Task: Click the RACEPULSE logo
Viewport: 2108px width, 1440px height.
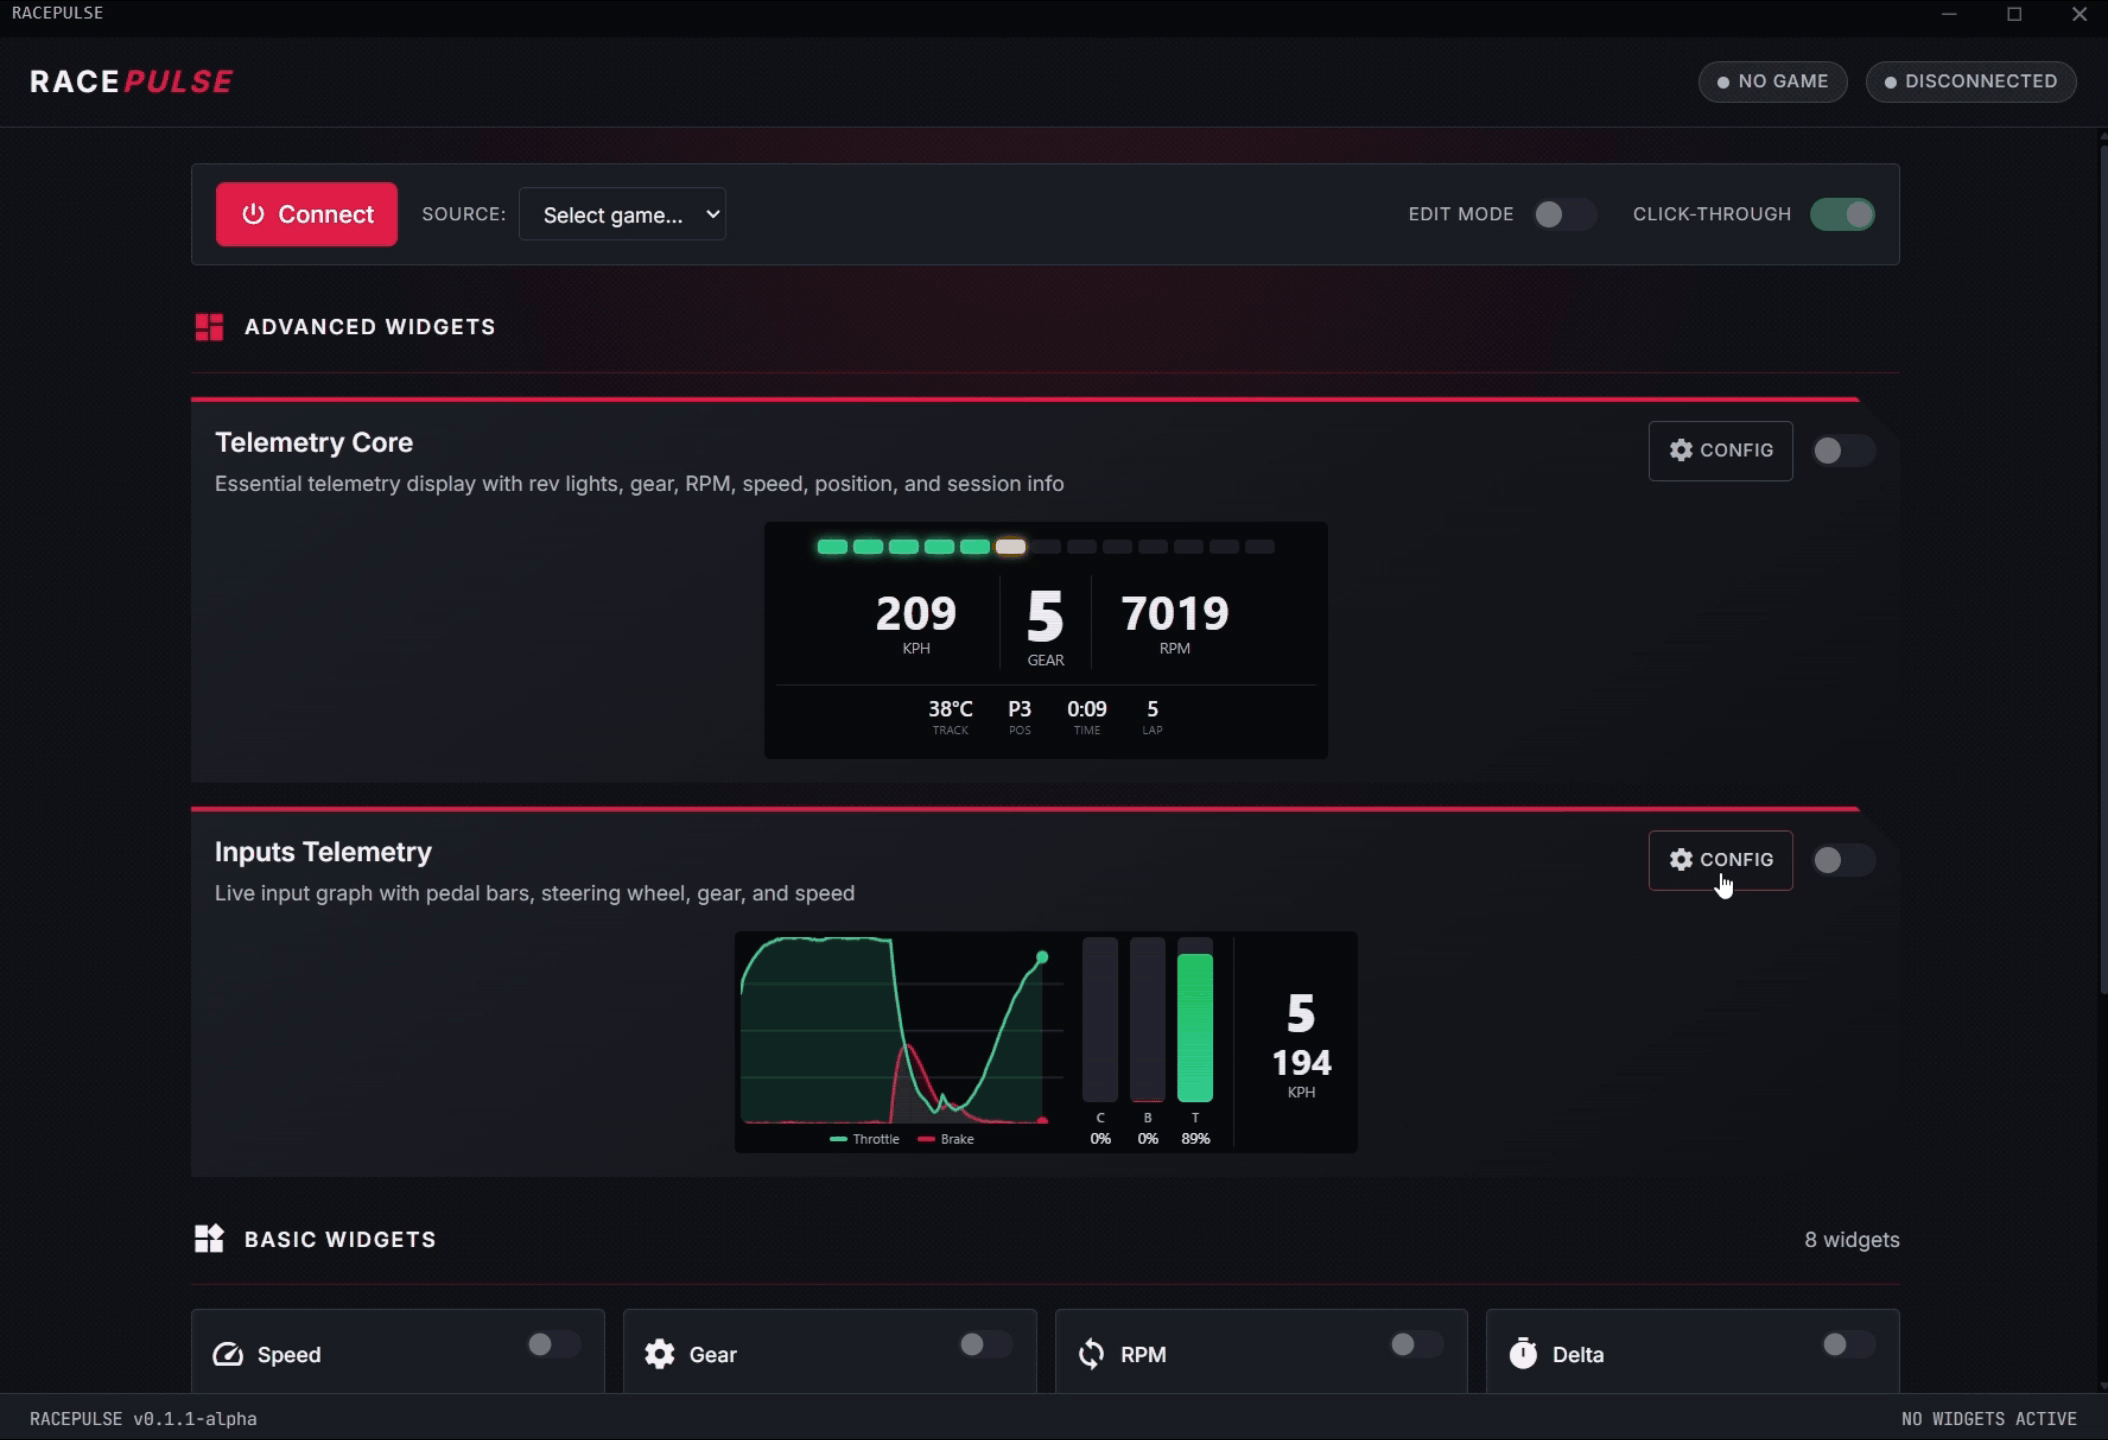Action: coord(131,81)
